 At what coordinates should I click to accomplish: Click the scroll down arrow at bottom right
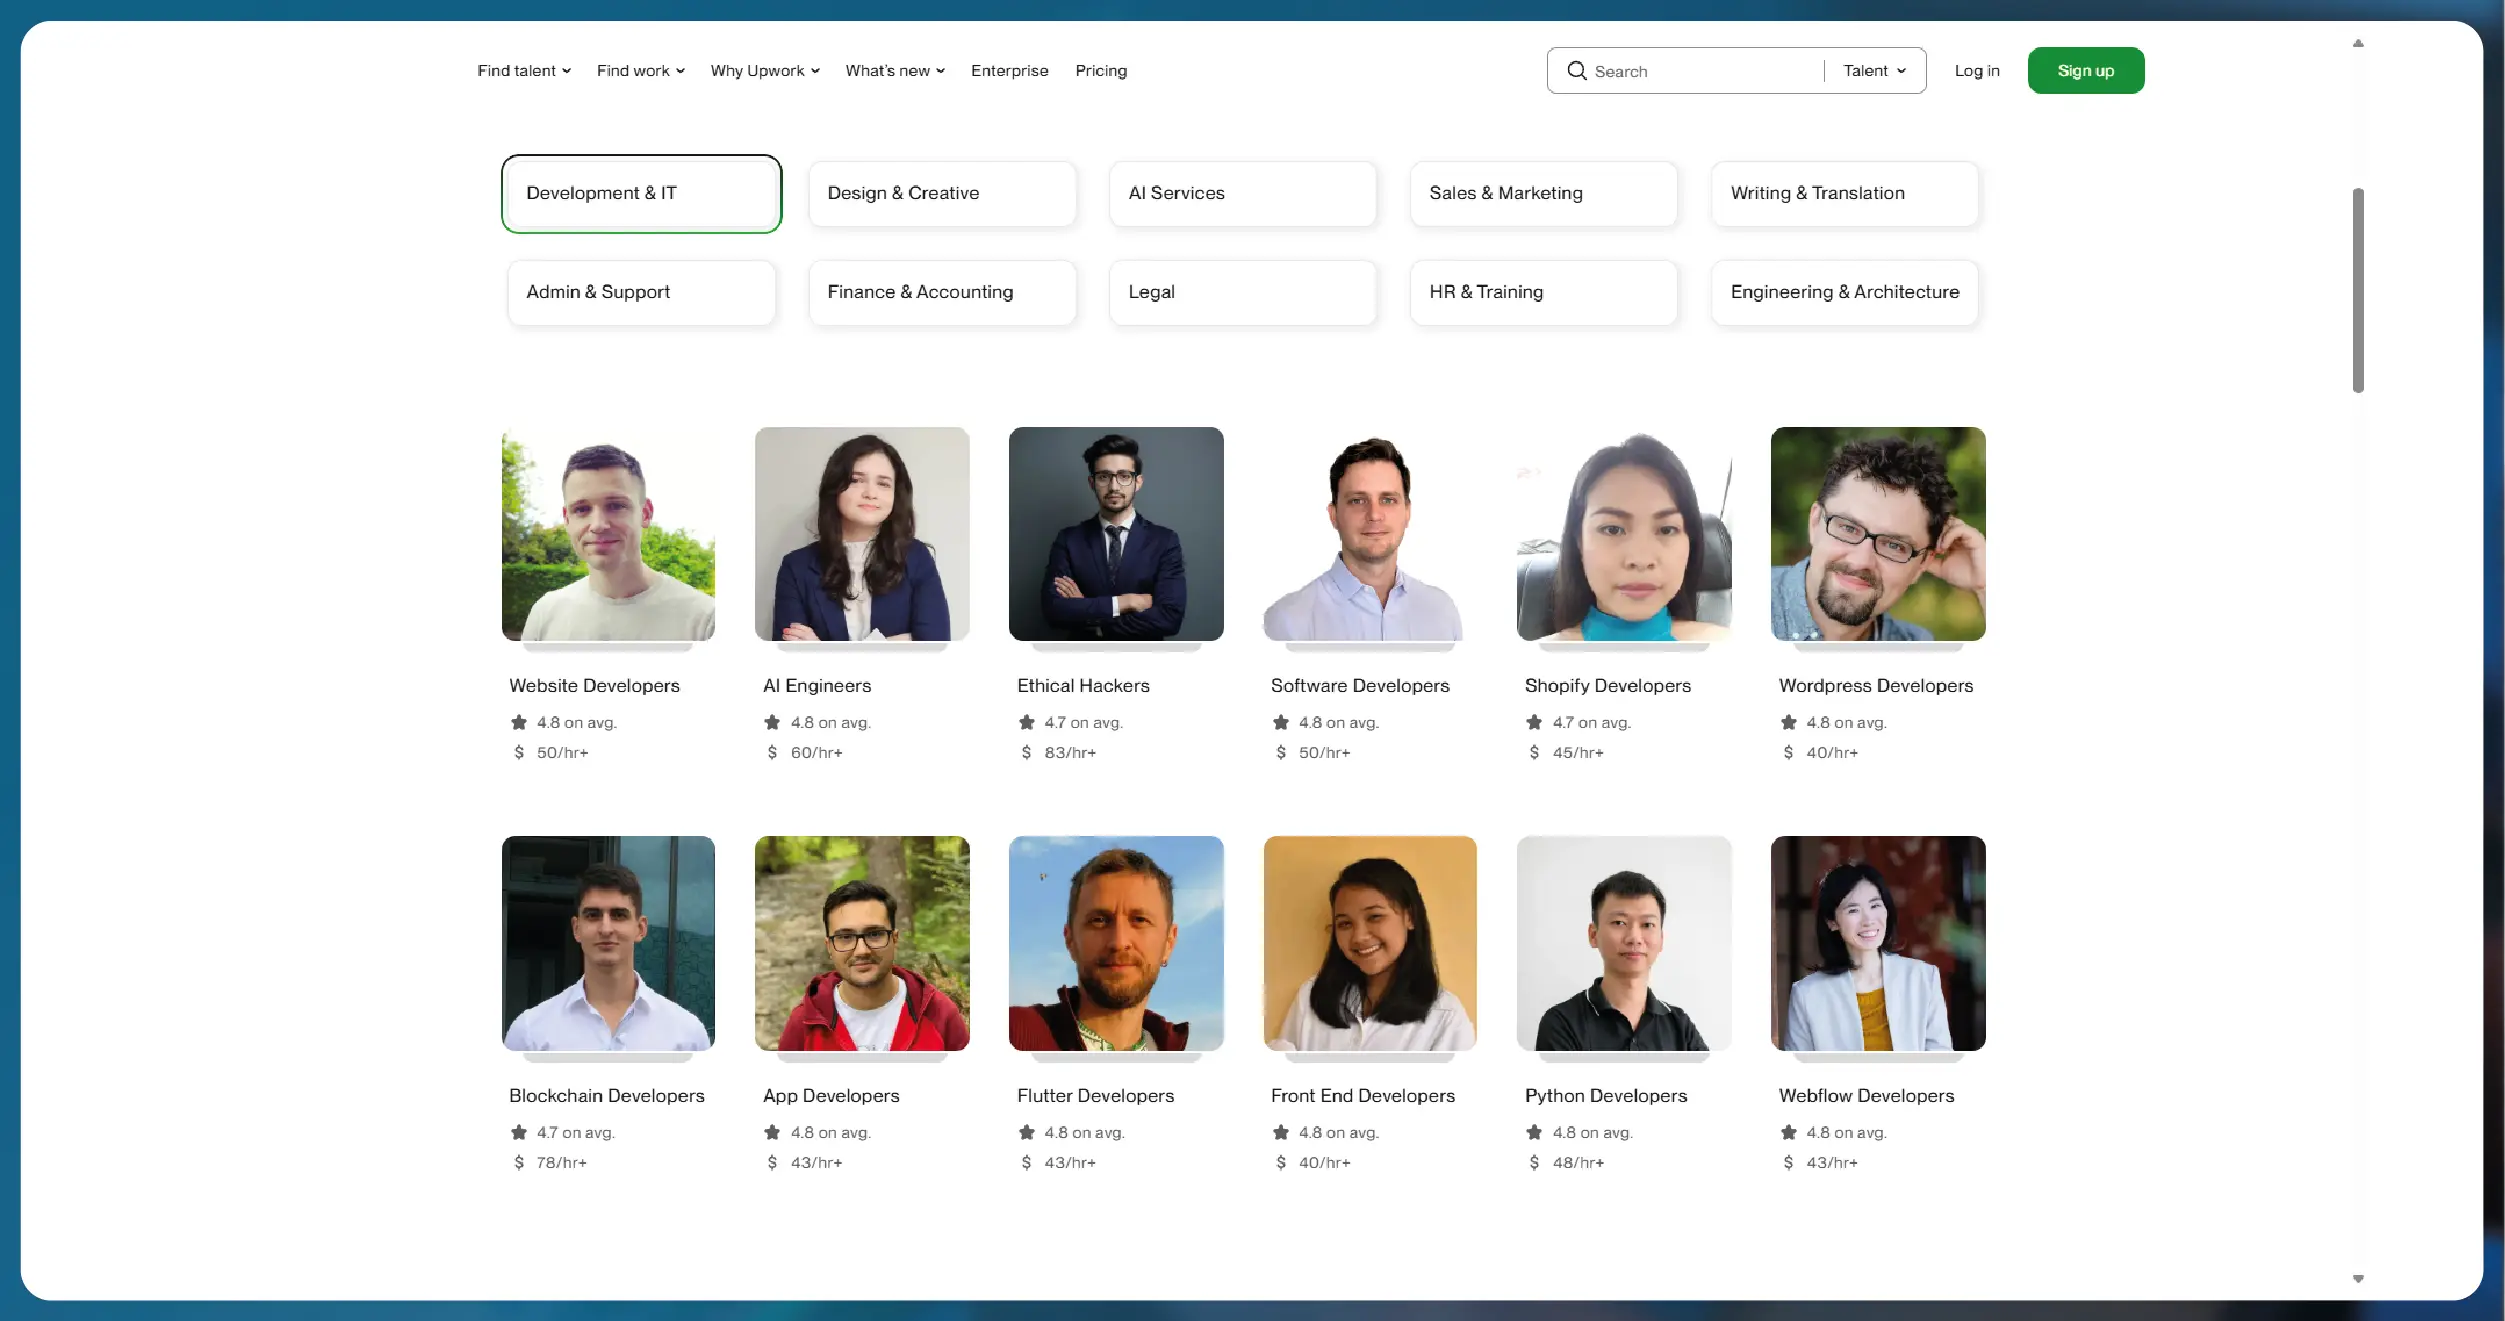(2358, 1279)
